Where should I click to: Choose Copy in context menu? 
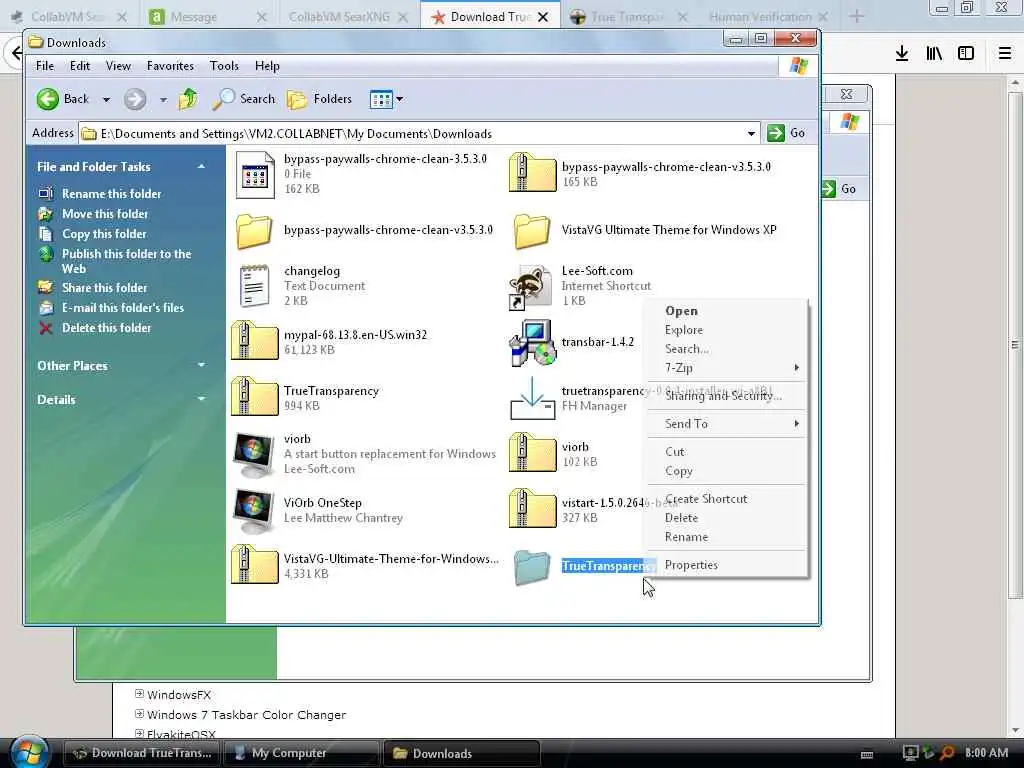pos(726,471)
